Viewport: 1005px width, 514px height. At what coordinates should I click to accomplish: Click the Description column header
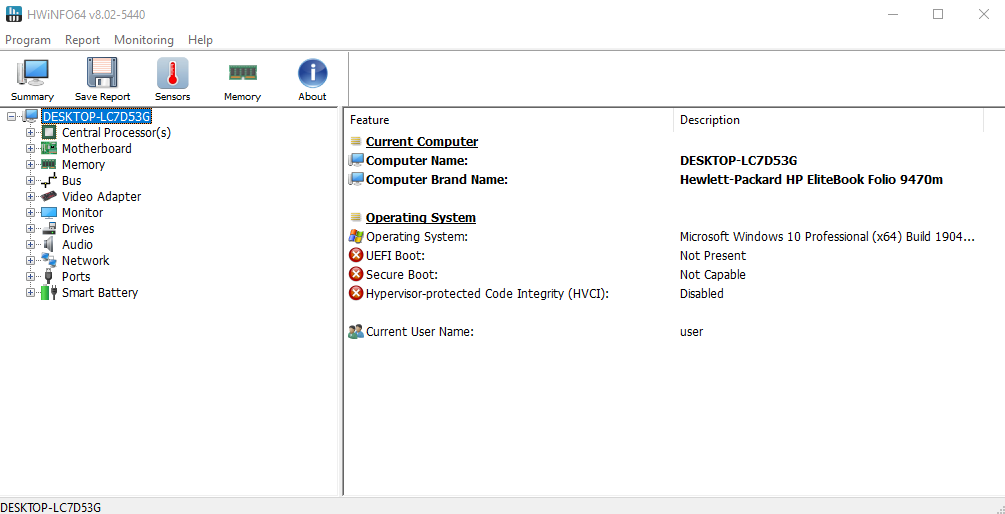828,120
